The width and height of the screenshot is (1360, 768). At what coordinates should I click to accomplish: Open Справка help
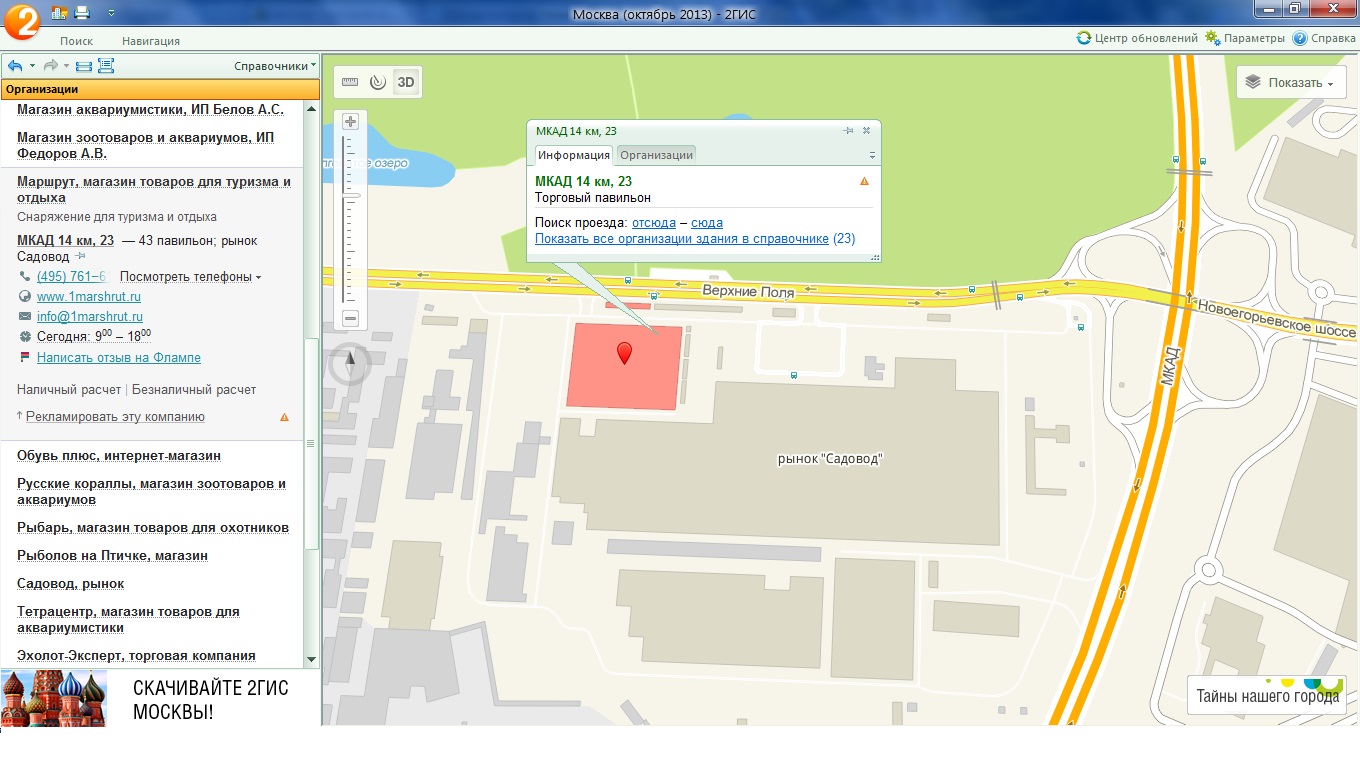1324,38
